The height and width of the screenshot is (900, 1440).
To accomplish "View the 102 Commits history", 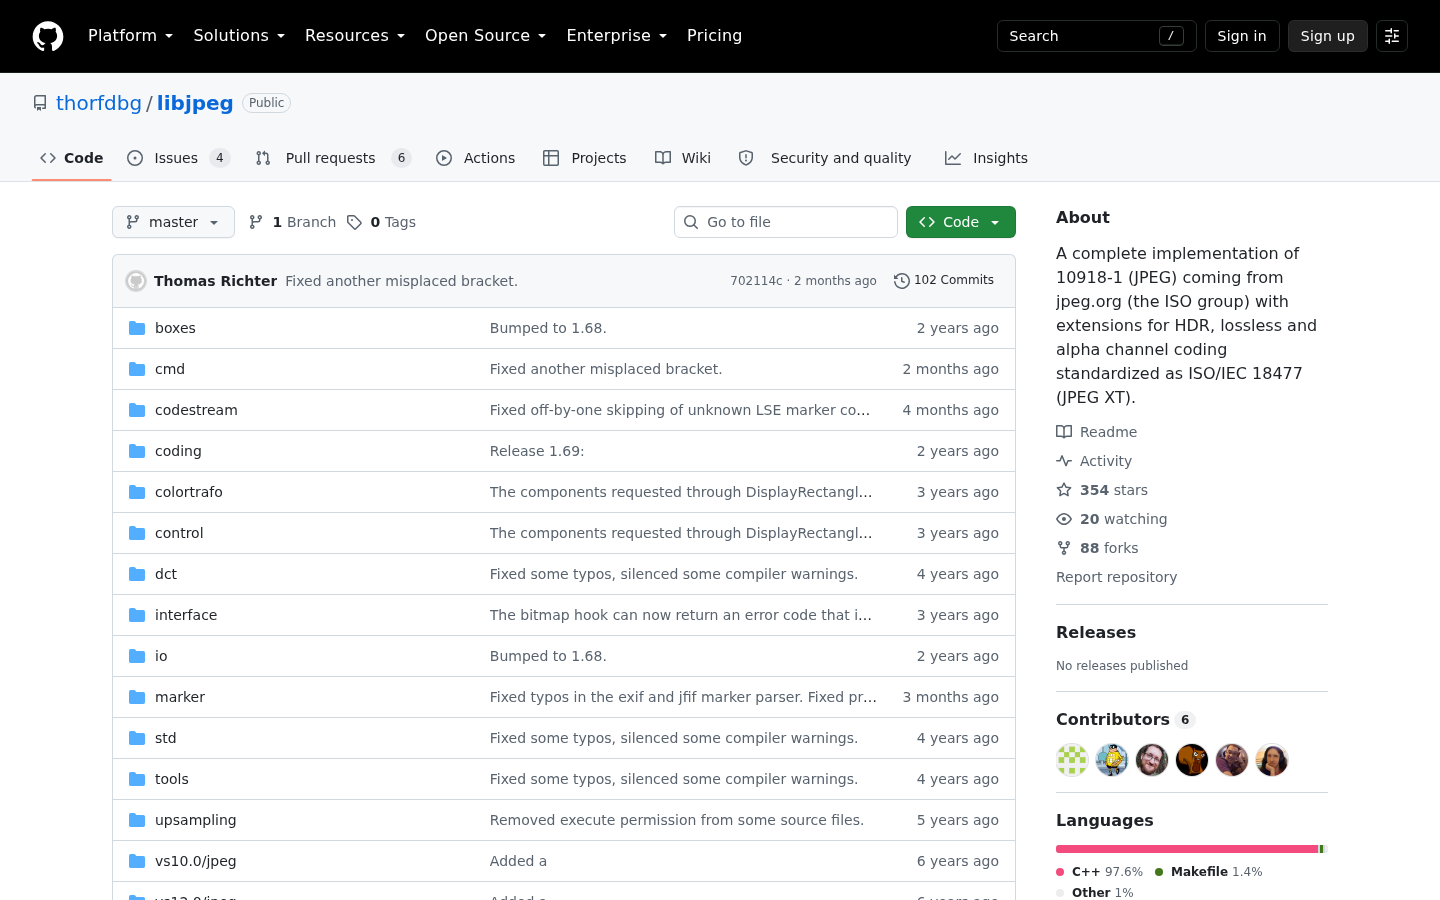I will [944, 281].
